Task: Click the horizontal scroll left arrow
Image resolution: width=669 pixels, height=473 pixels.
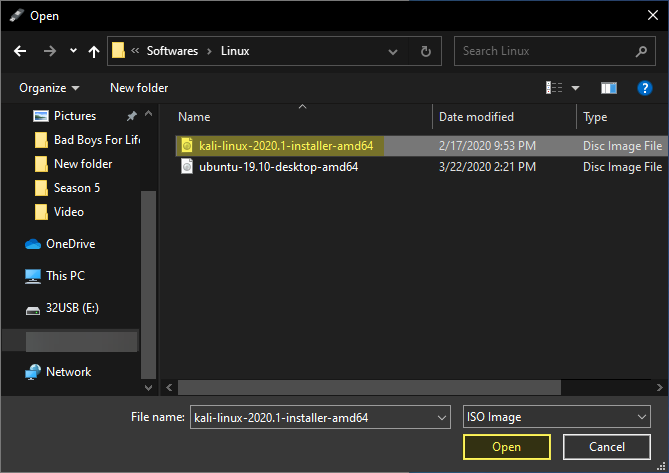Action: click(169, 388)
